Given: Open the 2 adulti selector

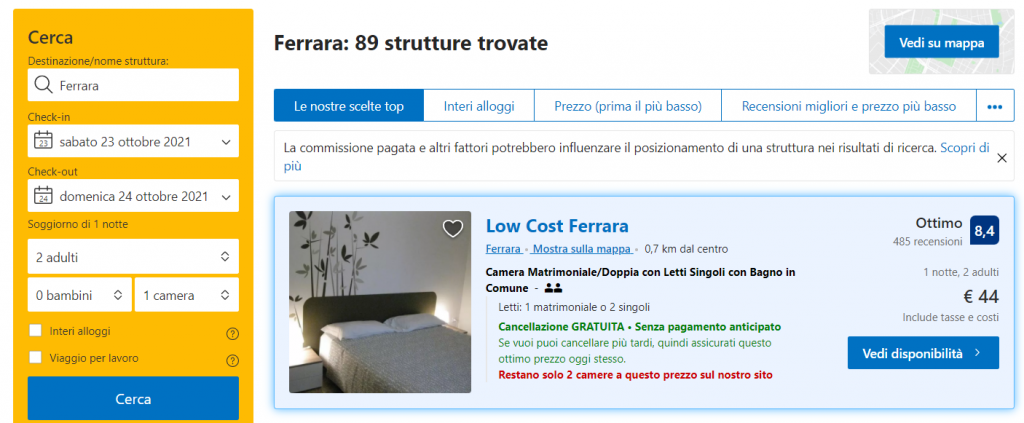Looking at the screenshot, I should pos(133,257).
